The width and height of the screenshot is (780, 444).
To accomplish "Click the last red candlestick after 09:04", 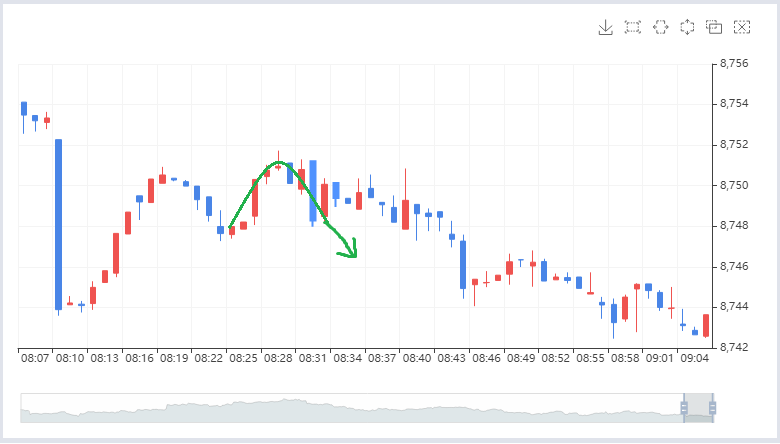I will (x=706, y=326).
